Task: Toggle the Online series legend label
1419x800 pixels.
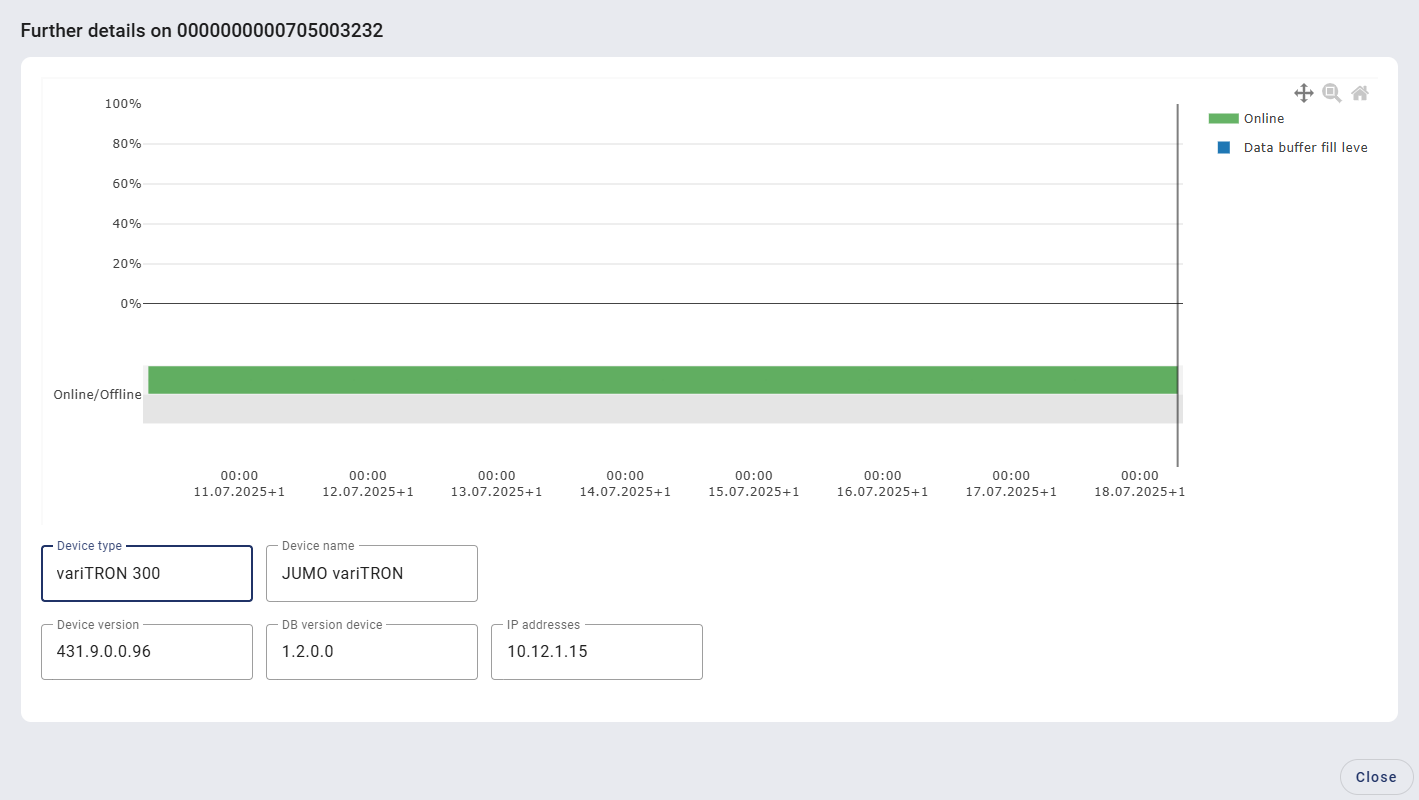Action: pyautogui.click(x=1264, y=118)
